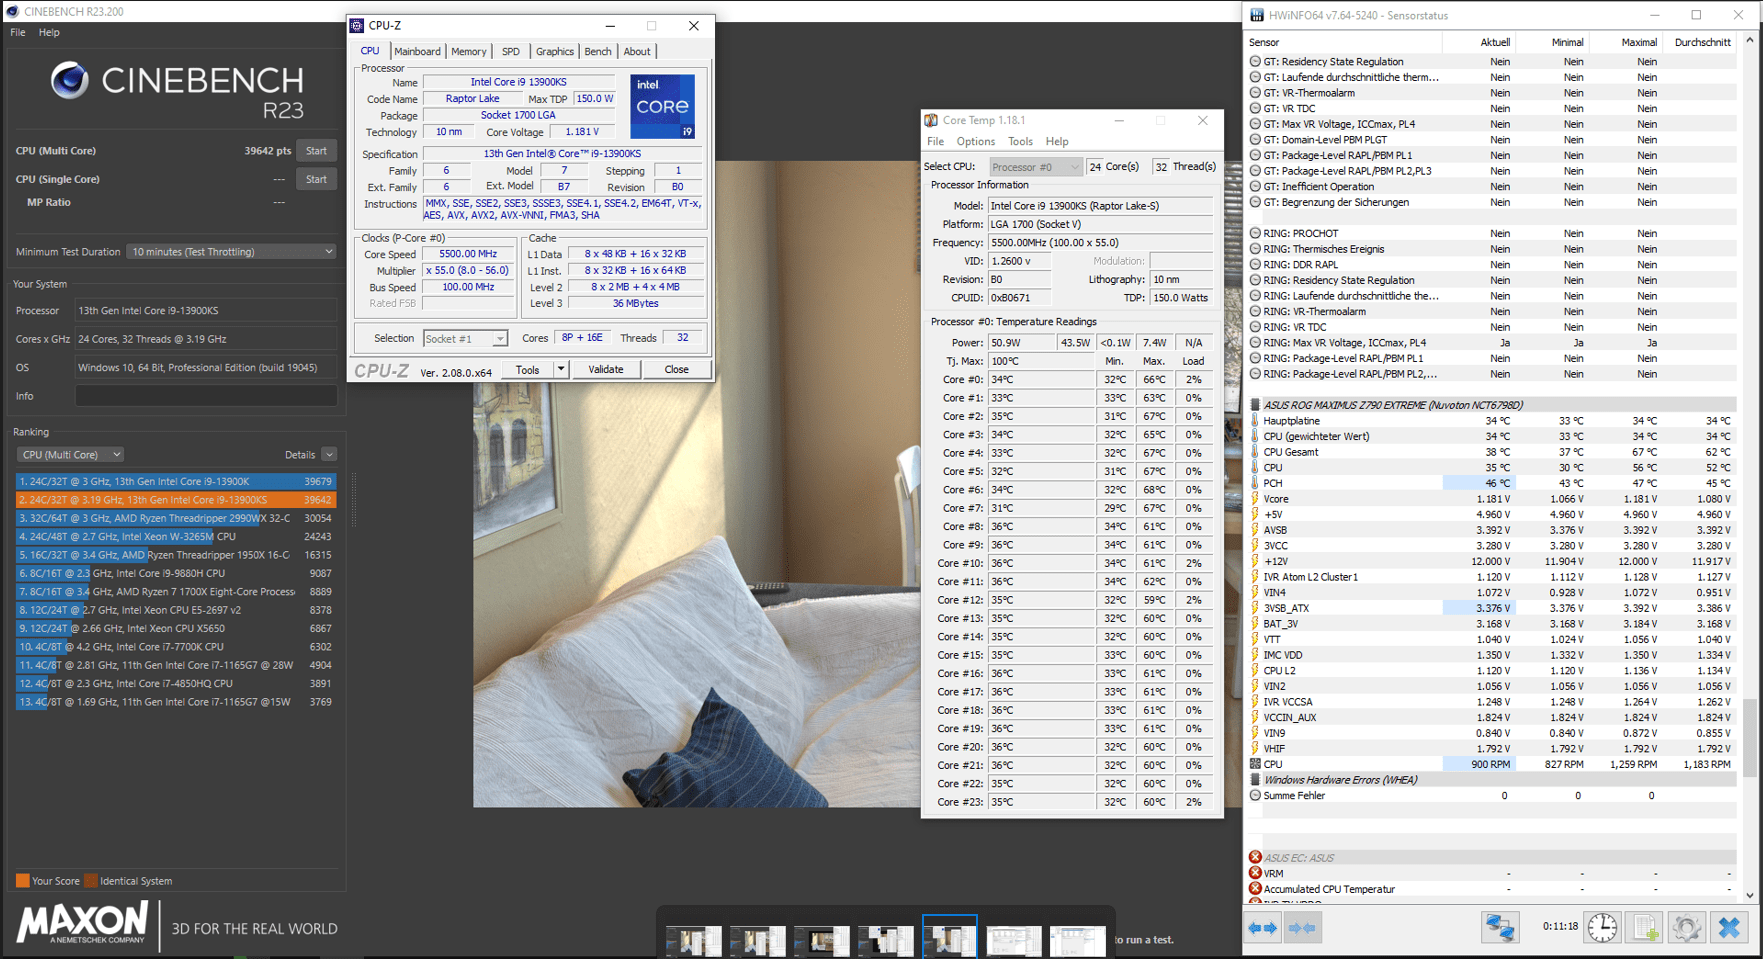Open Cinebench Help menu

coord(49,32)
